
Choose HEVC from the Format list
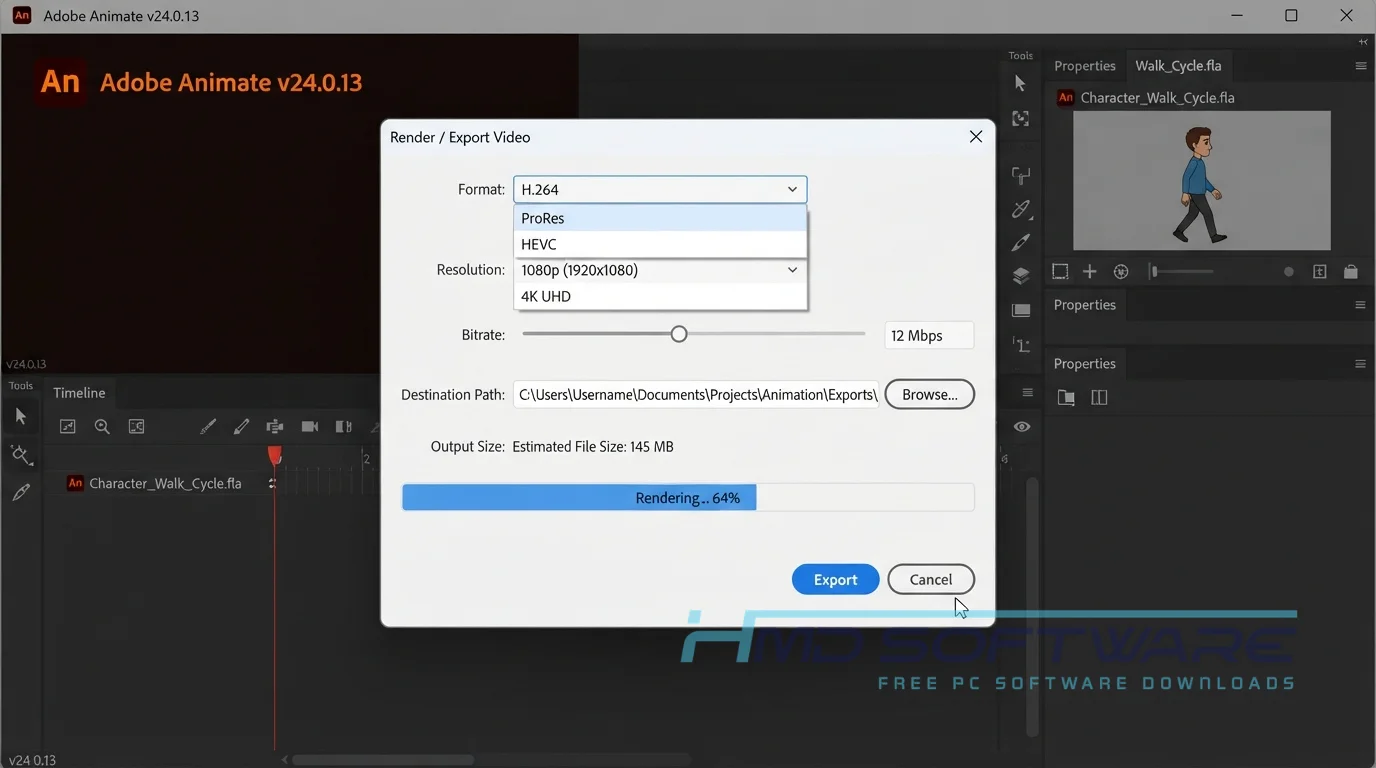tap(660, 244)
